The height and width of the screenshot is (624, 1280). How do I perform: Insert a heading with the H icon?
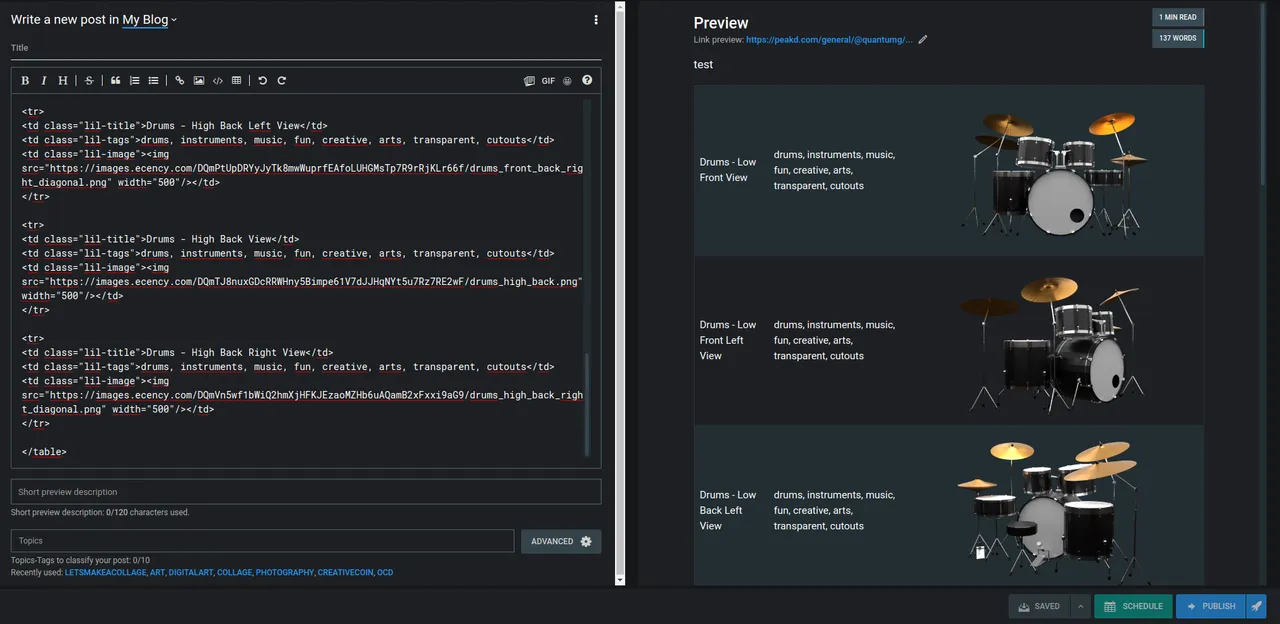63,81
